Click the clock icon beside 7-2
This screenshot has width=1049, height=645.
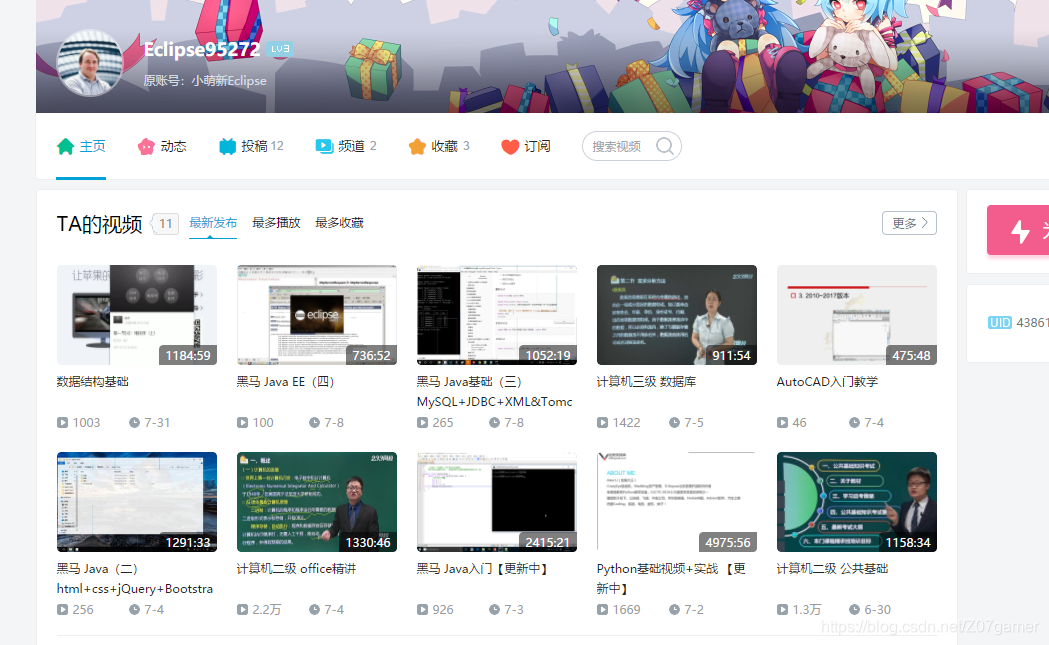coord(674,610)
